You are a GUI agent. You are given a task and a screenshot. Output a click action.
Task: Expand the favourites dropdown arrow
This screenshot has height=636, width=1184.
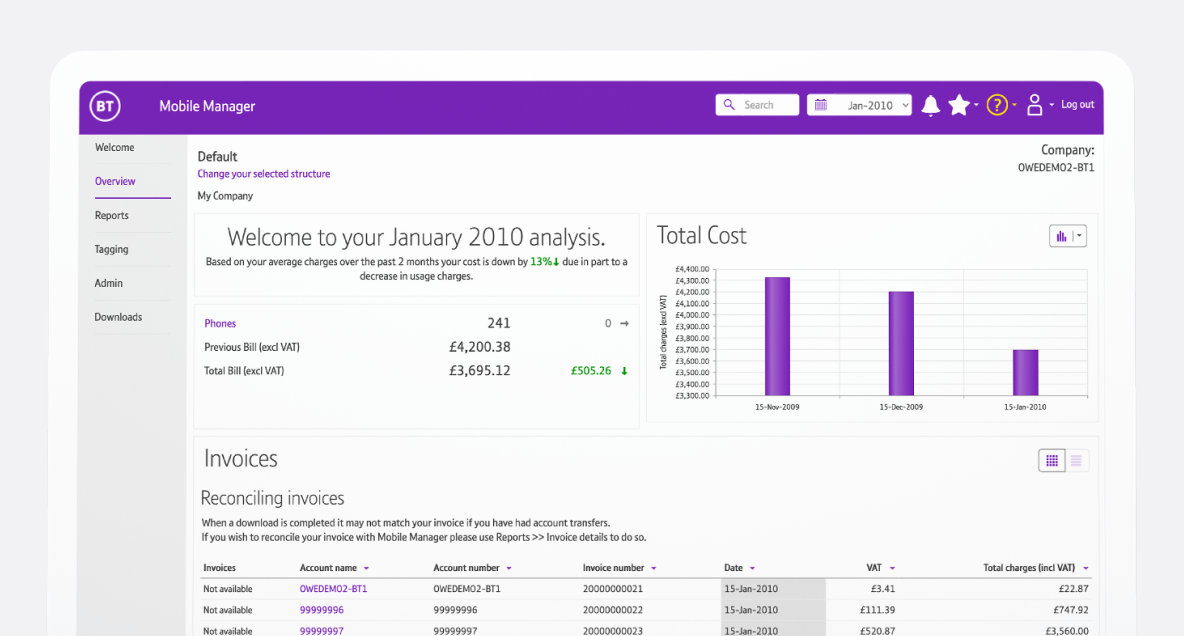976,105
